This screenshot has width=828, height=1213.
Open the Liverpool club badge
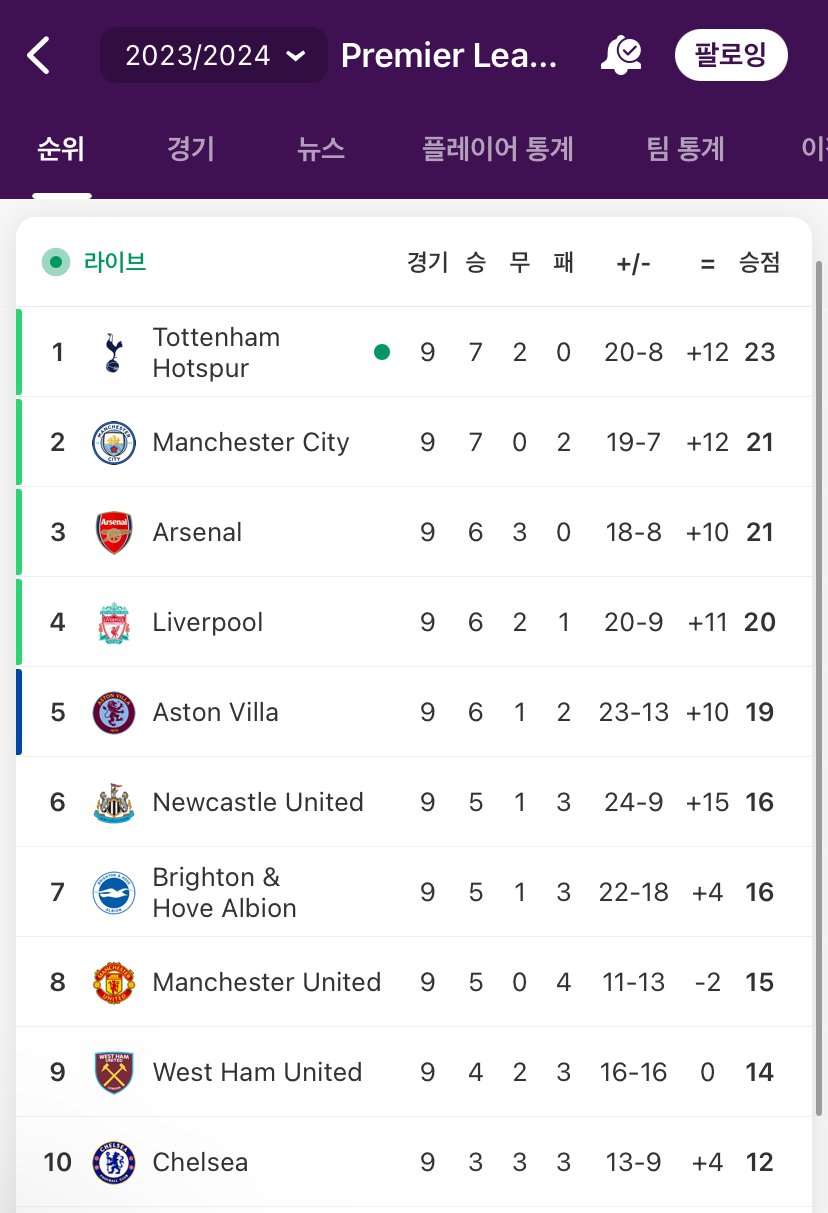point(113,622)
